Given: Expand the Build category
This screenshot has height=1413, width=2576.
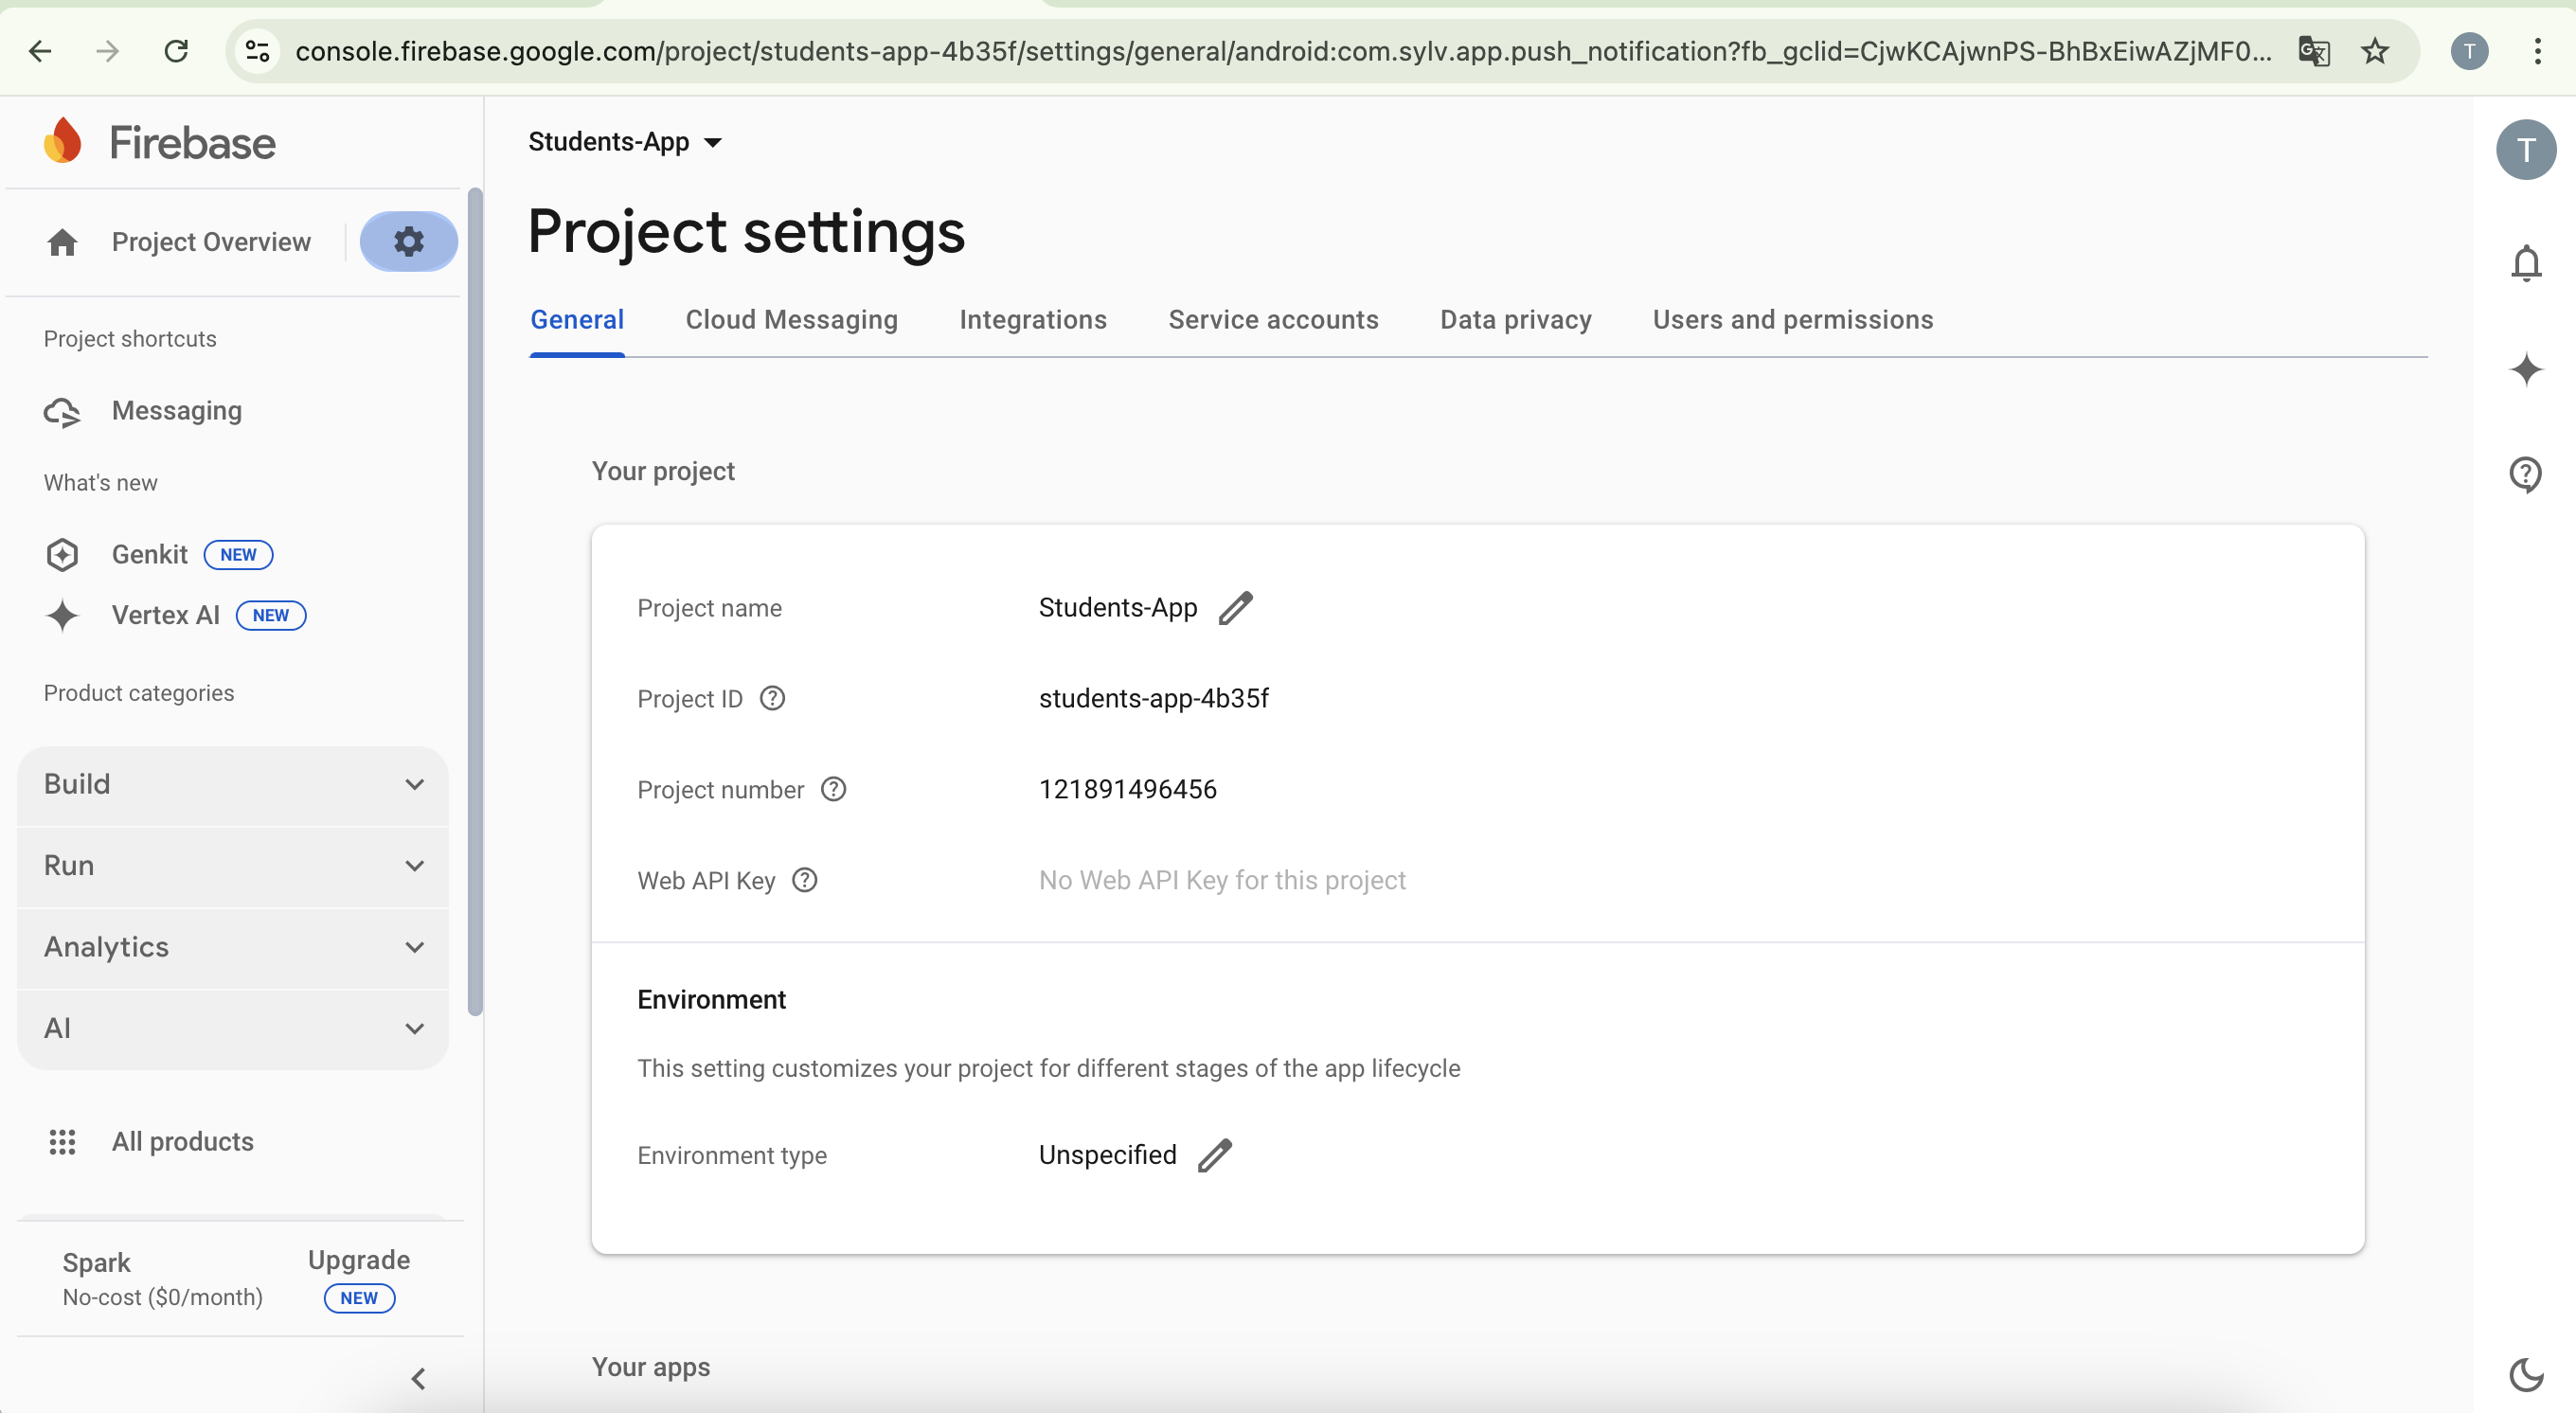Looking at the screenshot, I should coord(233,784).
